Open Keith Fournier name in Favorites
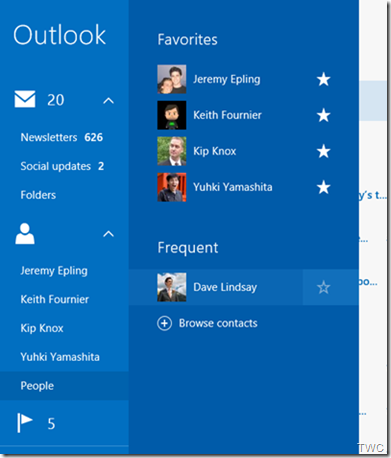Viewport: 391px width, 458px height. pyautogui.click(x=227, y=115)
